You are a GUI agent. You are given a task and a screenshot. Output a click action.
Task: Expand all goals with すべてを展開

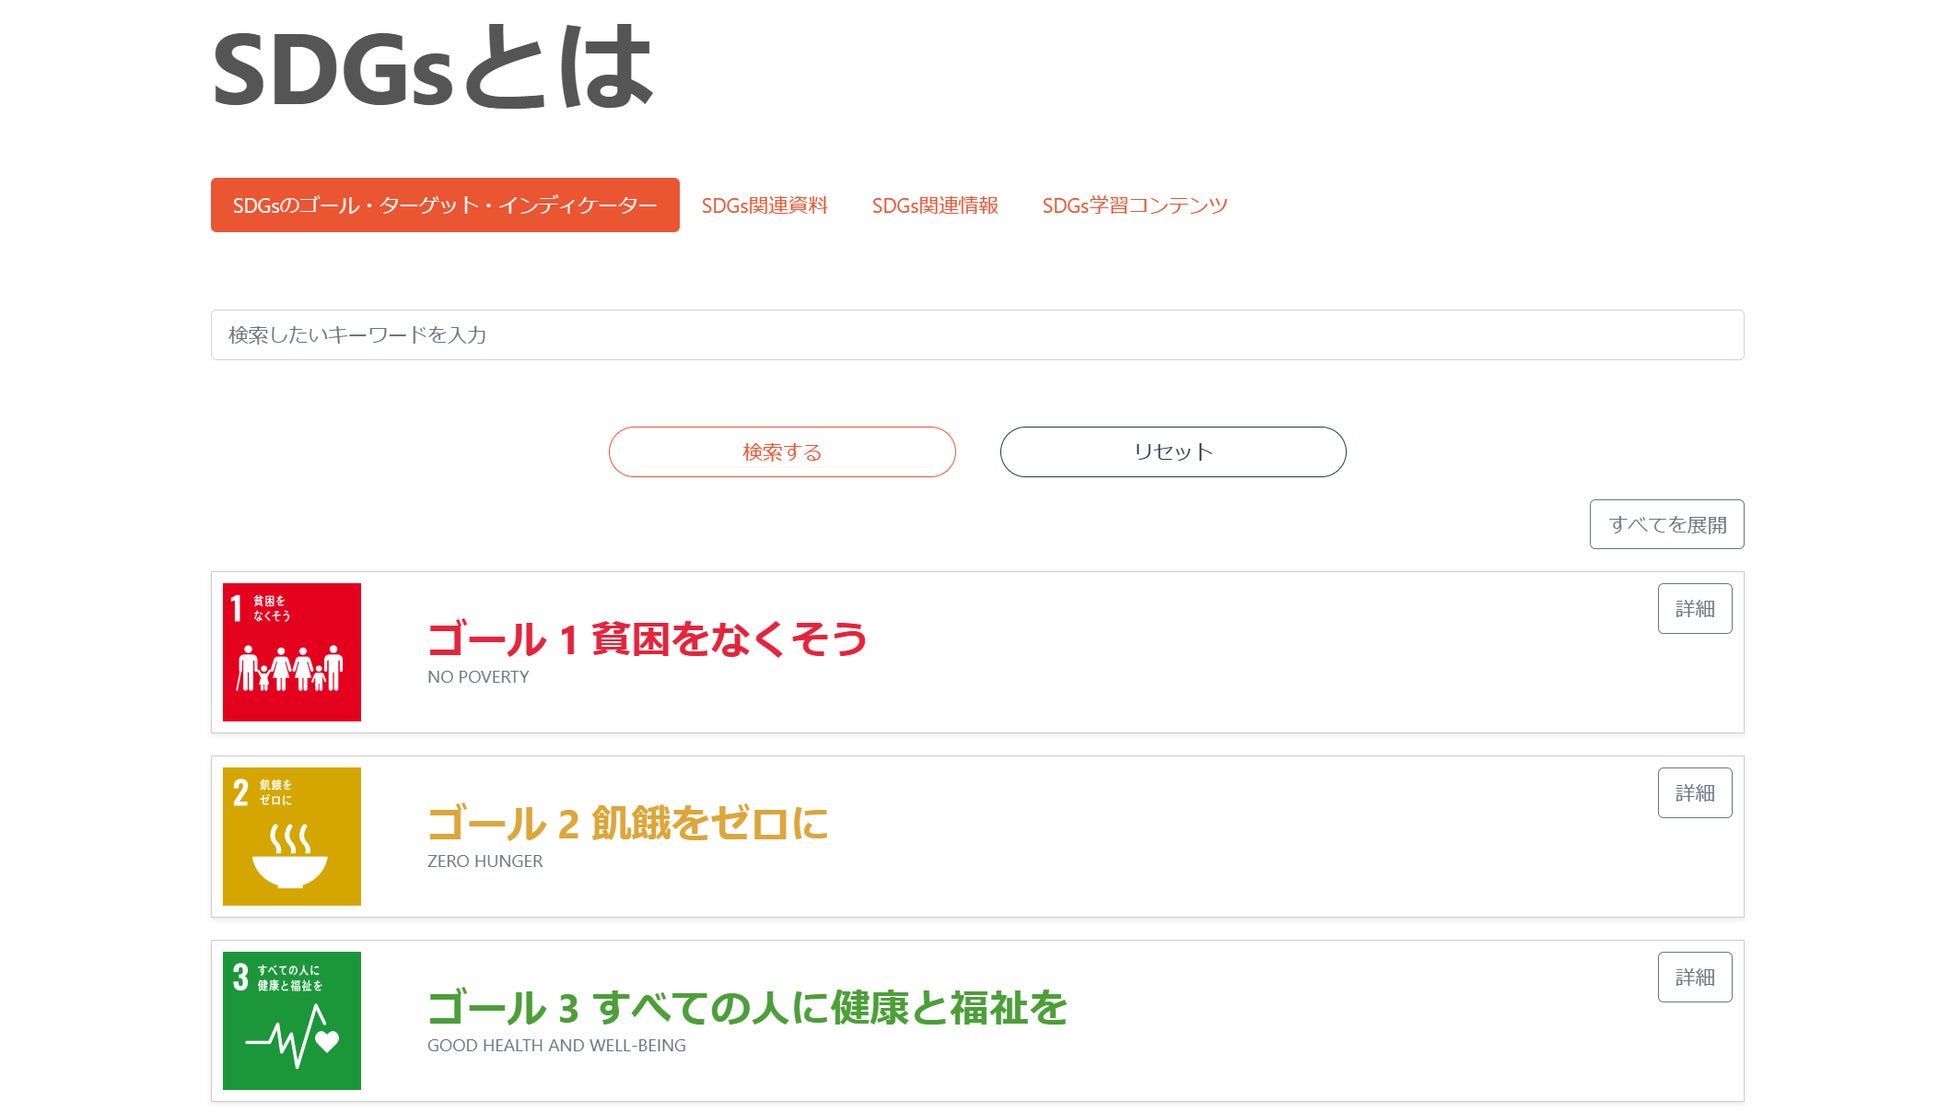[1666, 524]
